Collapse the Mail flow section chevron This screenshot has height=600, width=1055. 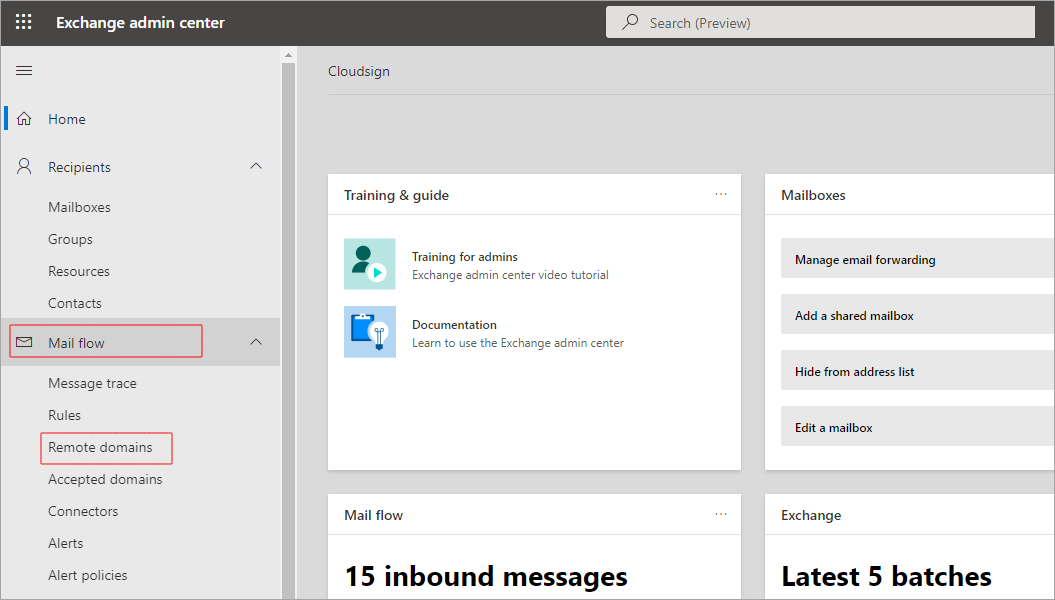pyautogui.click(x=256, y=342)
